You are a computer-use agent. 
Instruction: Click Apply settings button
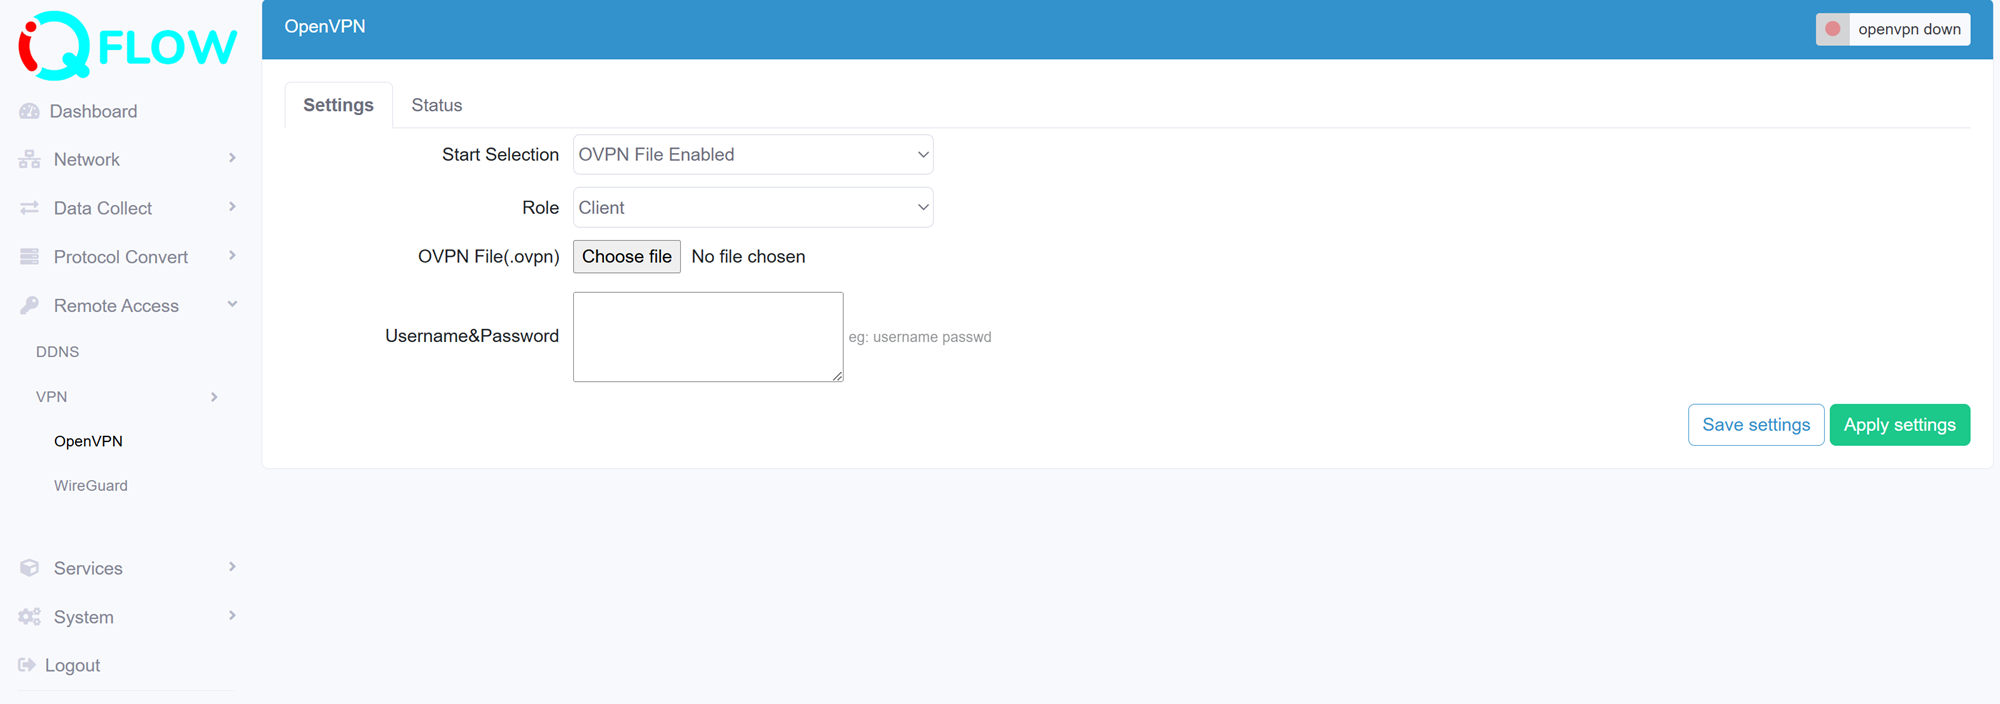pos(1900,425)
